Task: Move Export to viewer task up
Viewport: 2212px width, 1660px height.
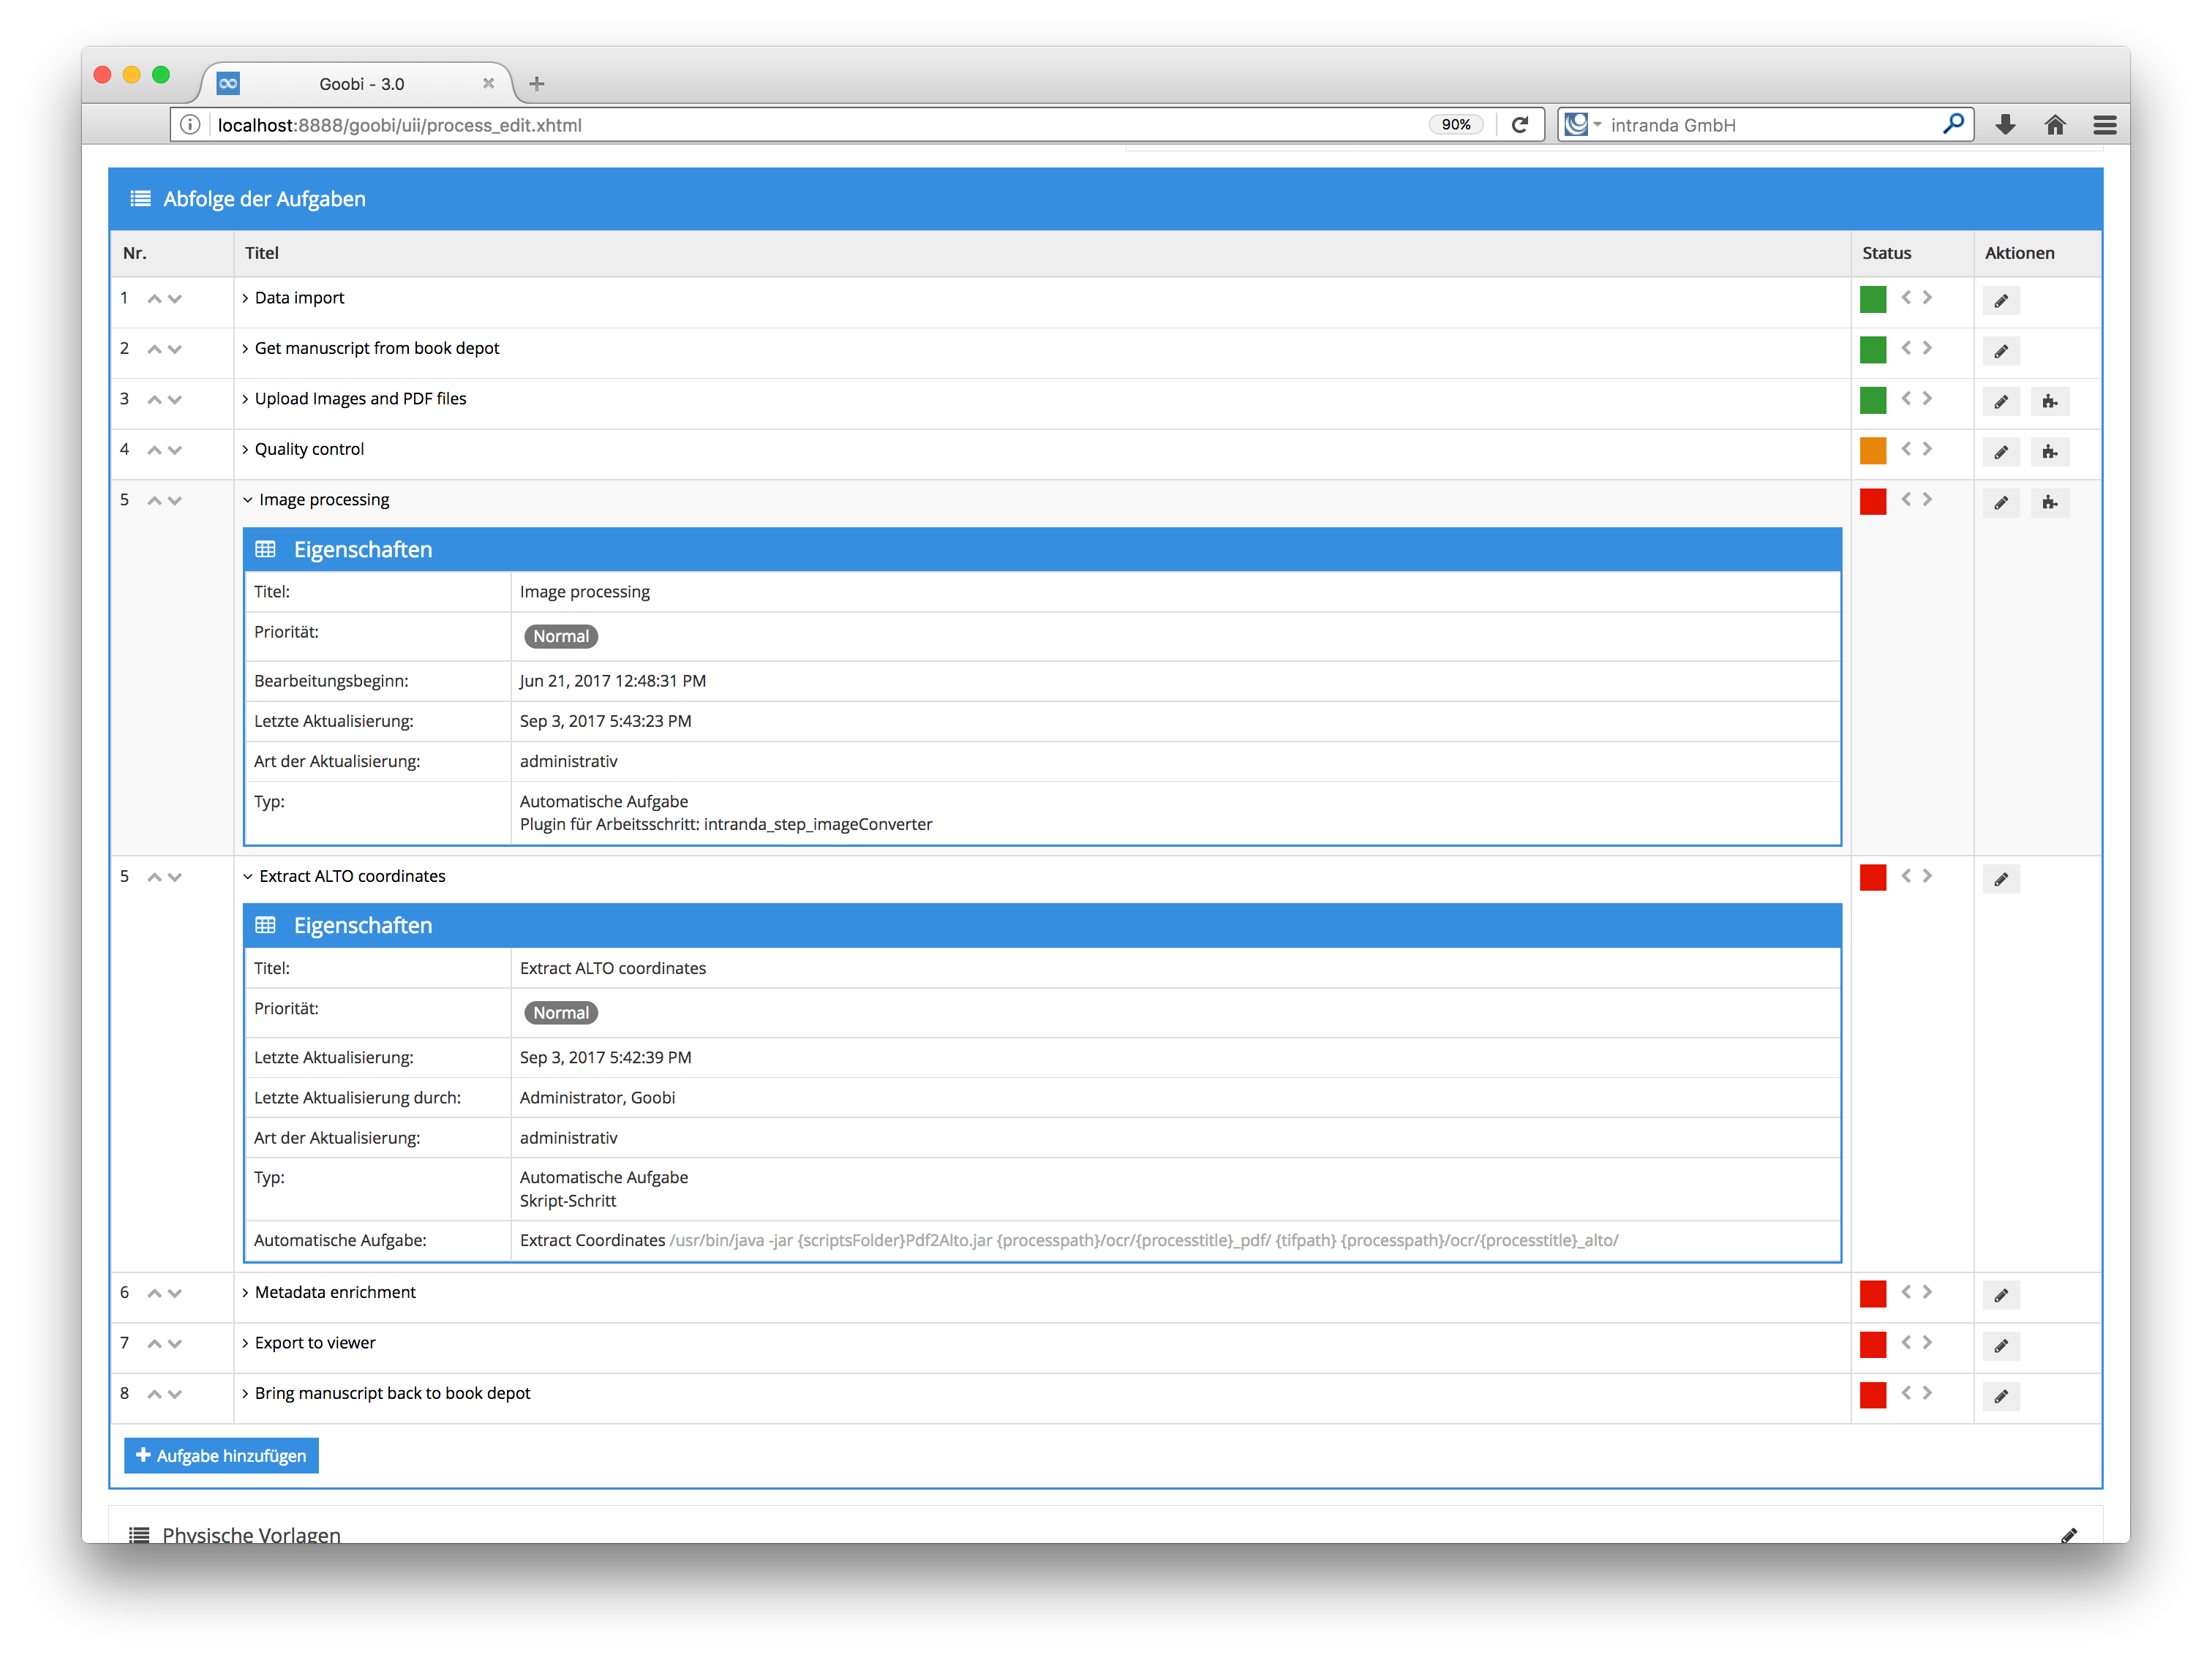Action: [x=154, y=1344]
